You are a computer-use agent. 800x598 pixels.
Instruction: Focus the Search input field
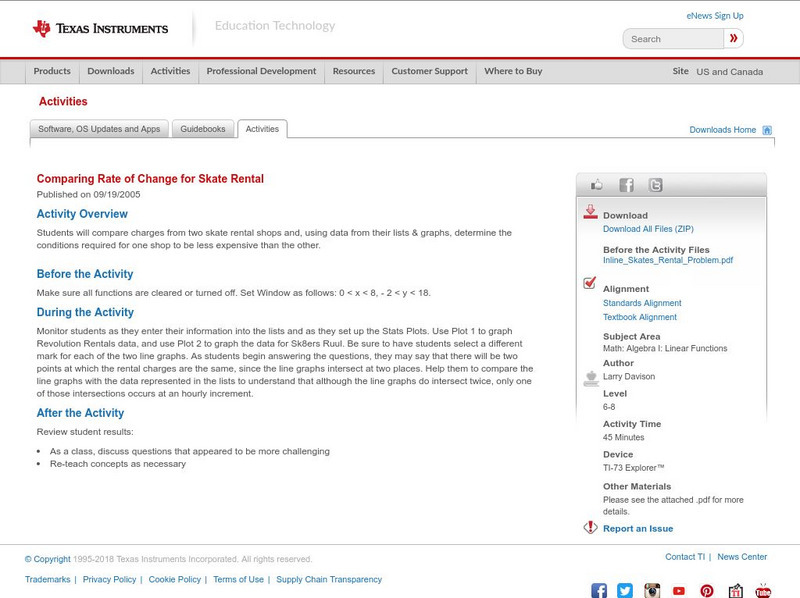(x=673, y=39)
